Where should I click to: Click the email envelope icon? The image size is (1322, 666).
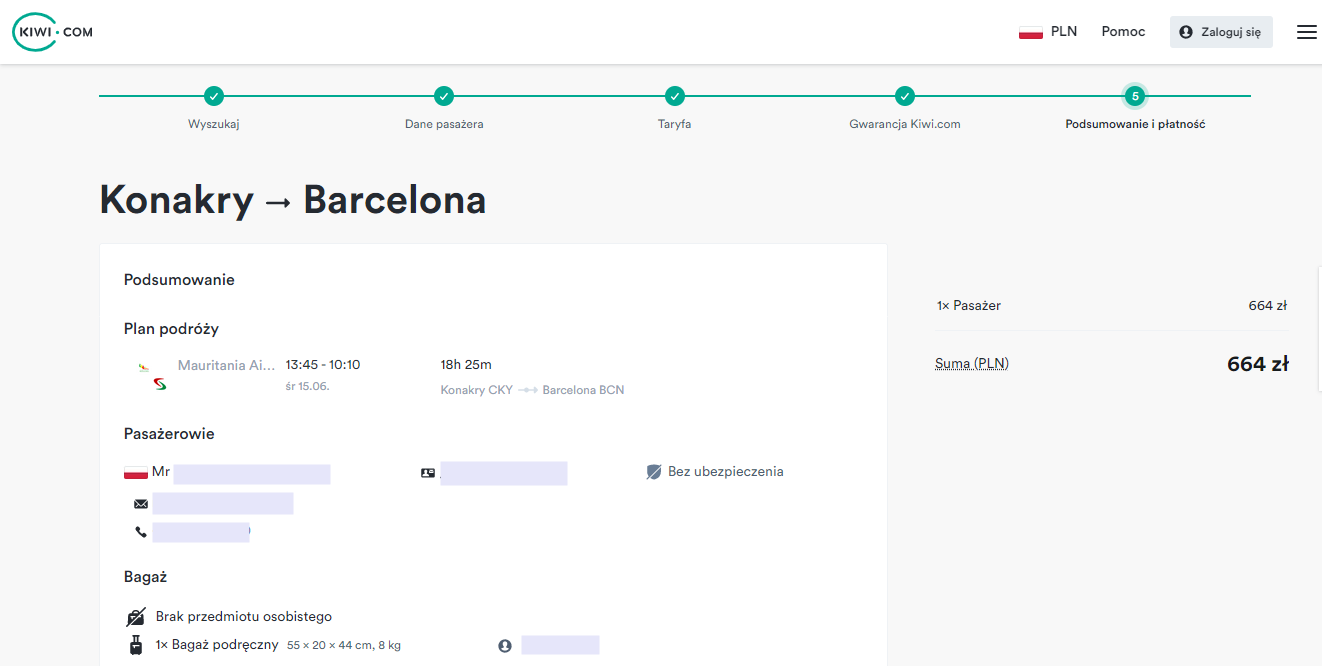point(141,504)
